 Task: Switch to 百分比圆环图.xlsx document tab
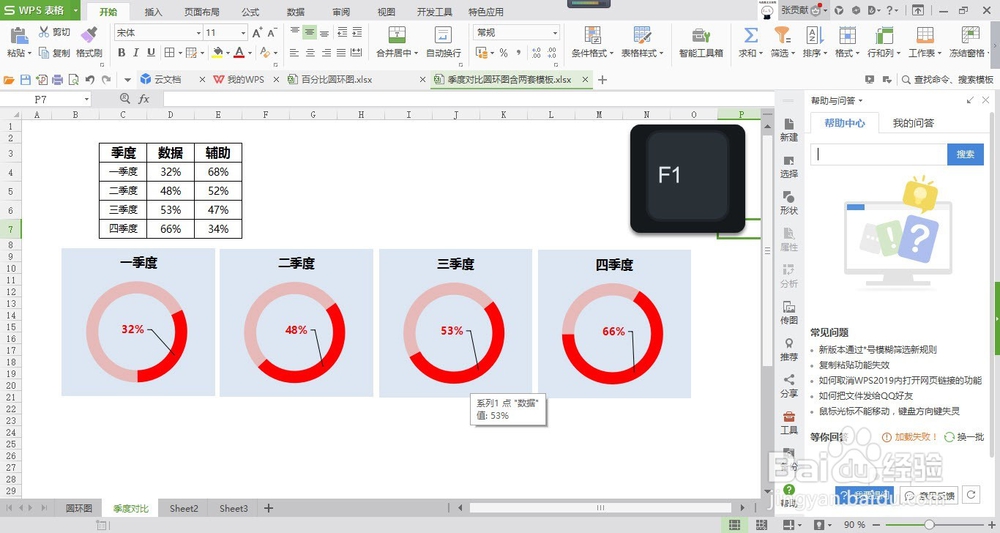[336, 80]
